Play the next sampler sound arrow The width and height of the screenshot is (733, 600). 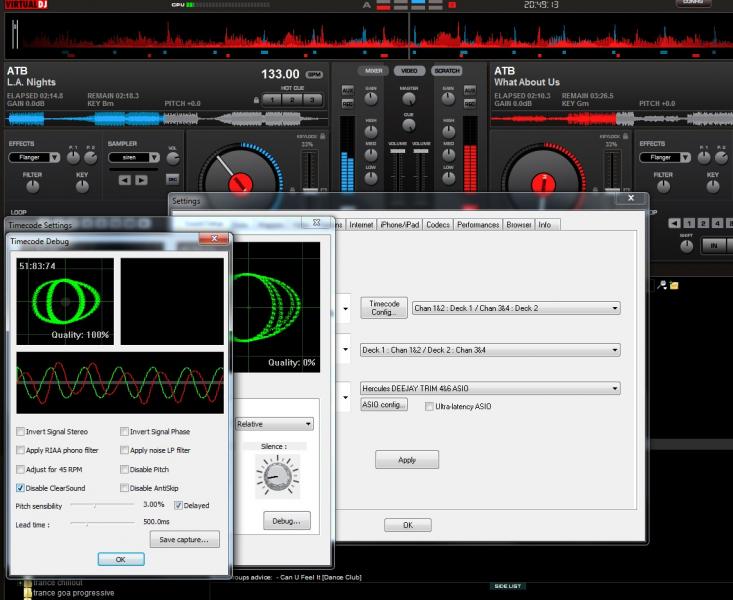(x=141, y=180)
